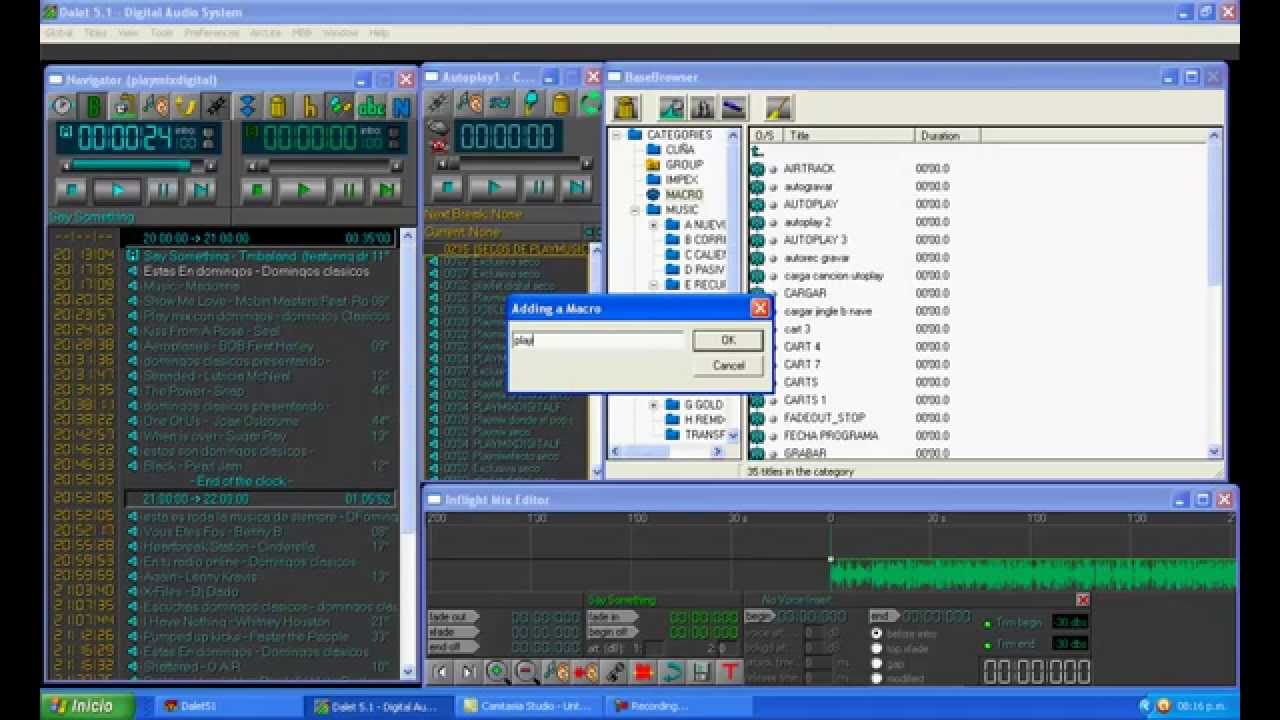Click the teal loop arrows icon in Mix Editor

(672, 672)
